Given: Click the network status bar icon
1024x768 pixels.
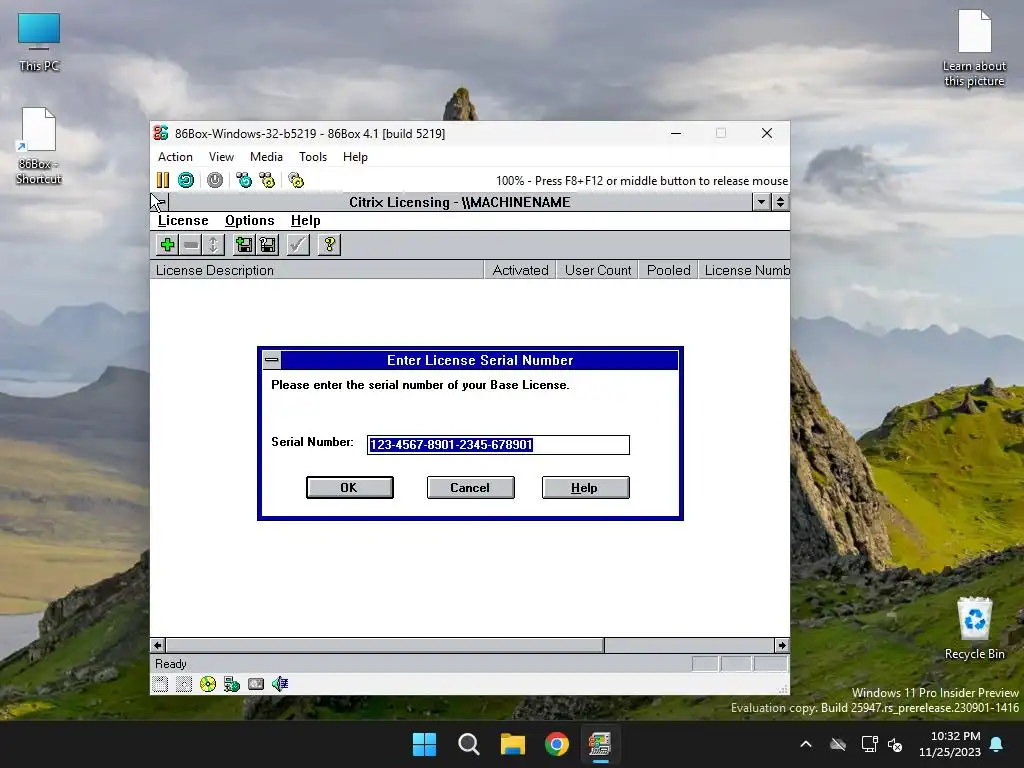Looking at the screenshot, I should coord(232,684).
